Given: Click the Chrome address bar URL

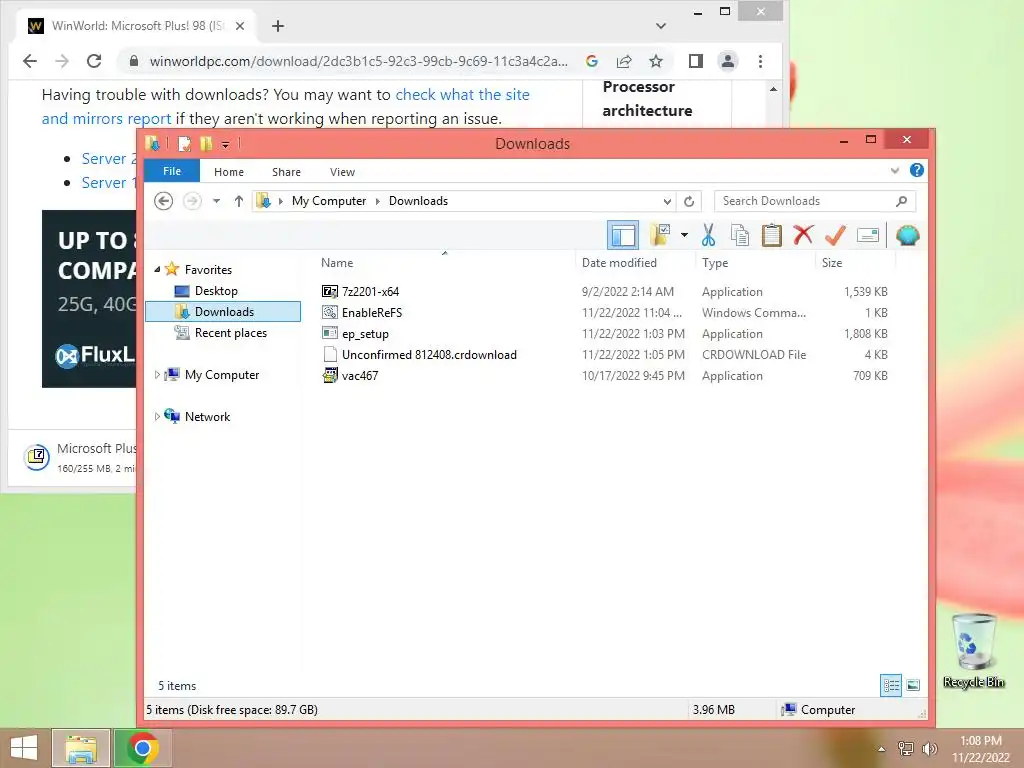Looking at the screenshot, I should pos(359,61).
